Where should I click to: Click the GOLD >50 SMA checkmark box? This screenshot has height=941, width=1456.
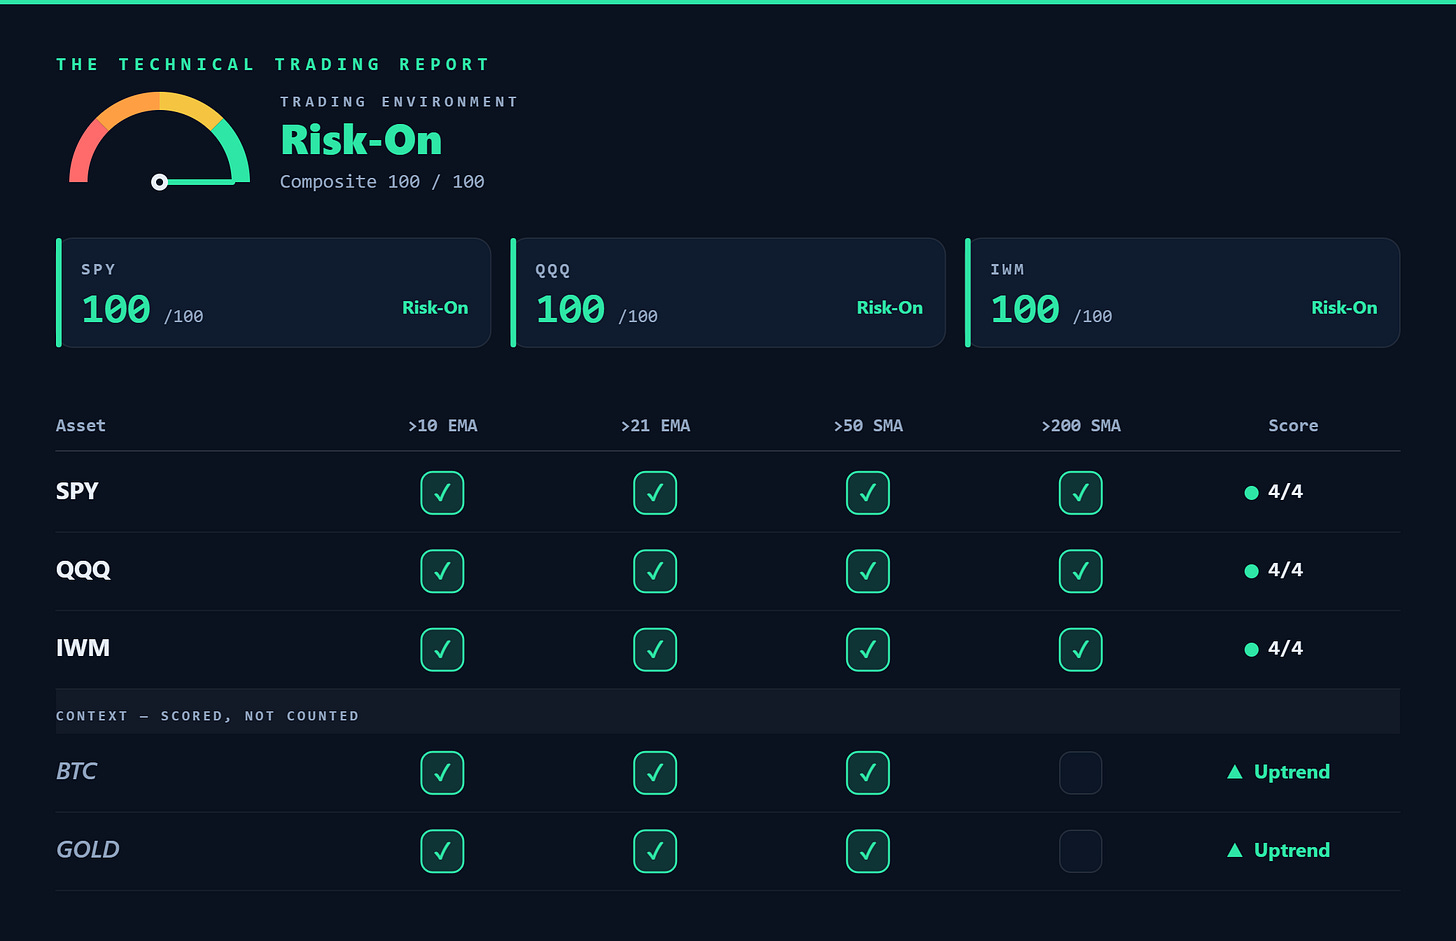click(868, 851)
